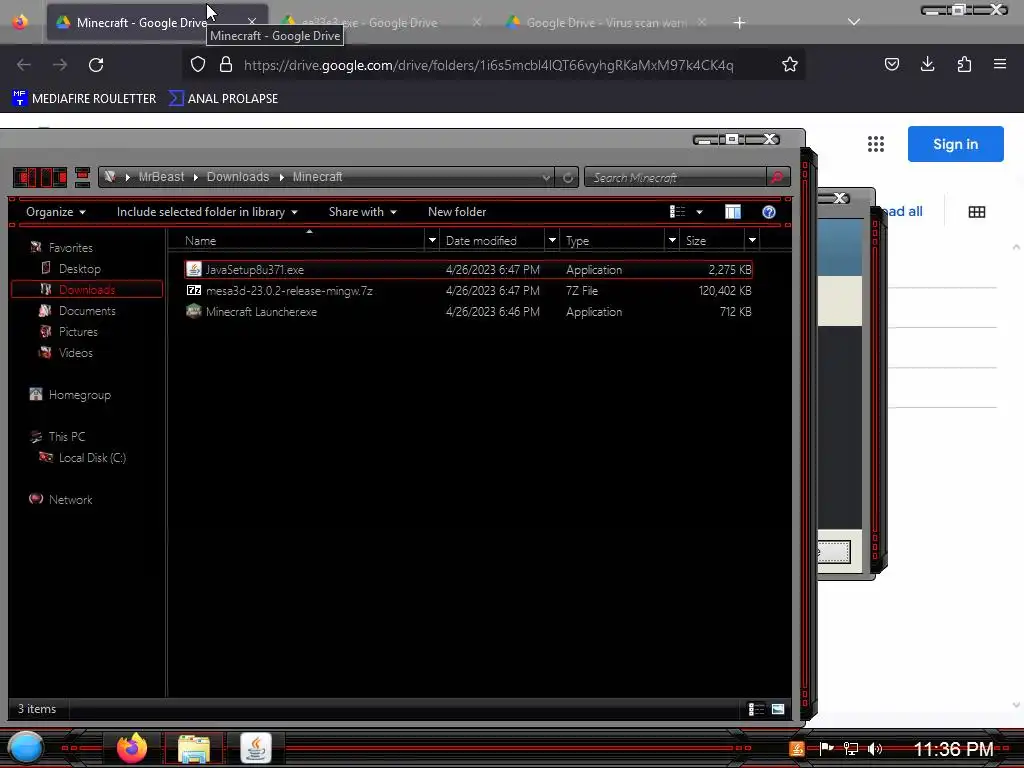Go back in Firefox browser
1024x768 pixels.
click(x=24, y=65)
